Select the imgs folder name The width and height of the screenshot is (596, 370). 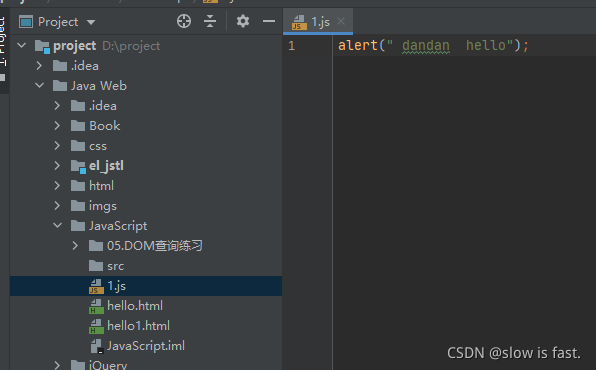click(103, 206)
